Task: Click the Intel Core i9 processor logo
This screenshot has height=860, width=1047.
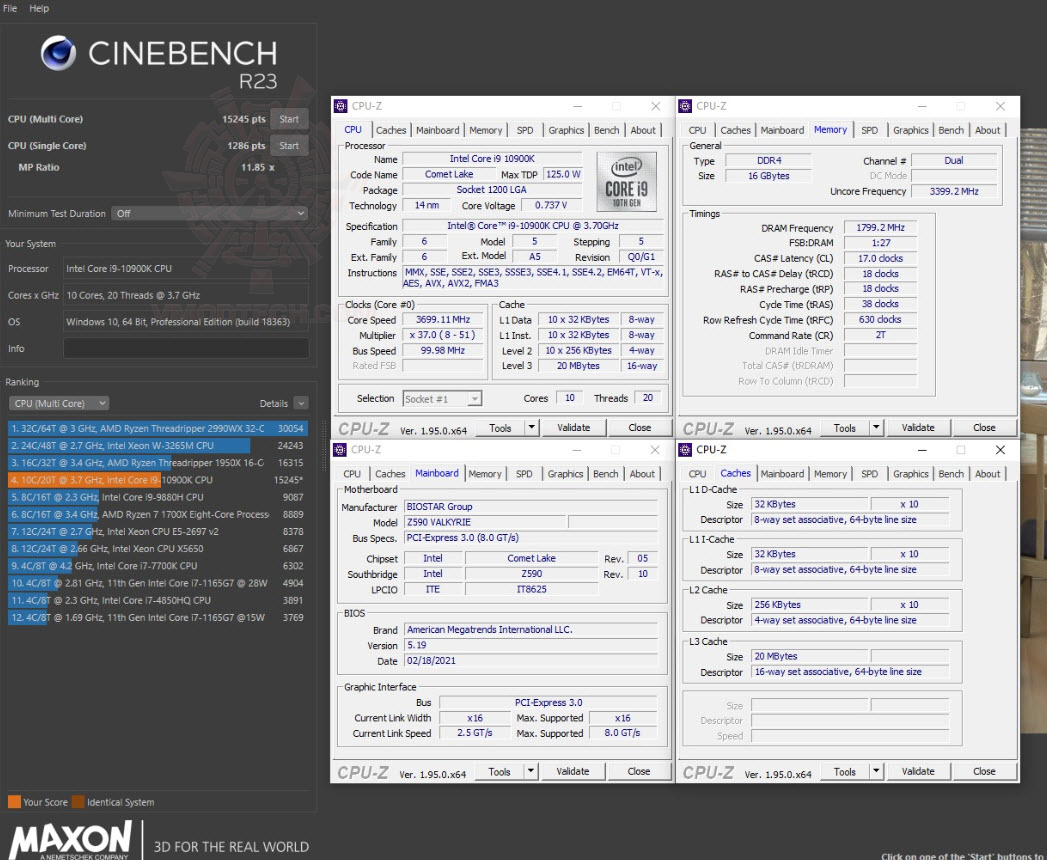Action: (626, 182)
